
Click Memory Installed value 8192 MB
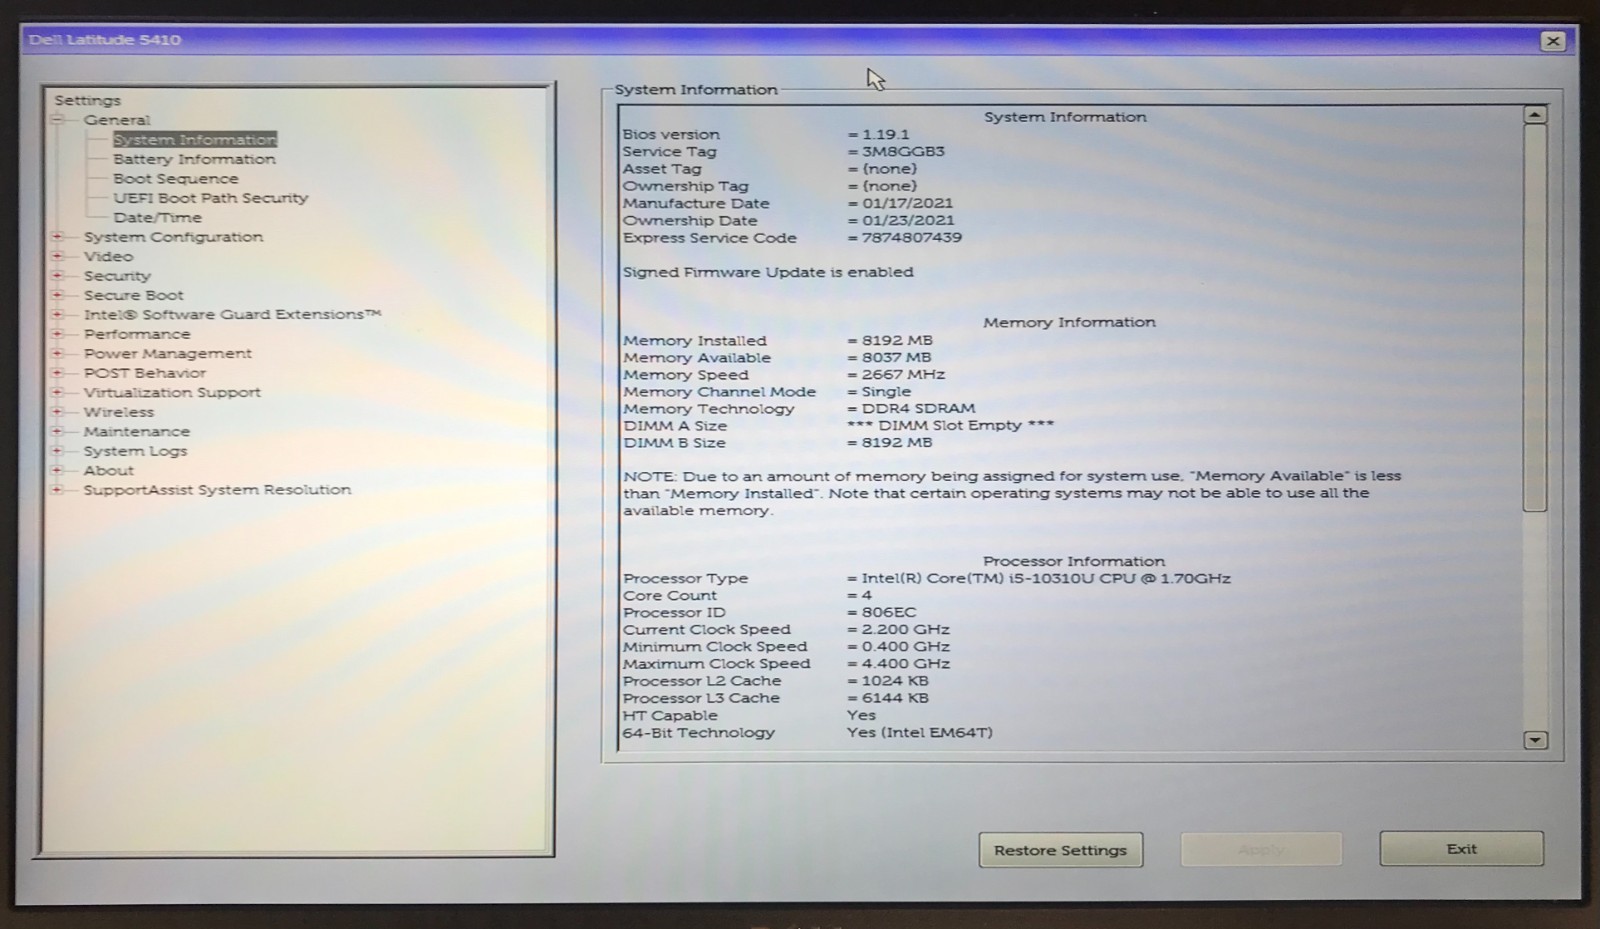pos(897,340)
